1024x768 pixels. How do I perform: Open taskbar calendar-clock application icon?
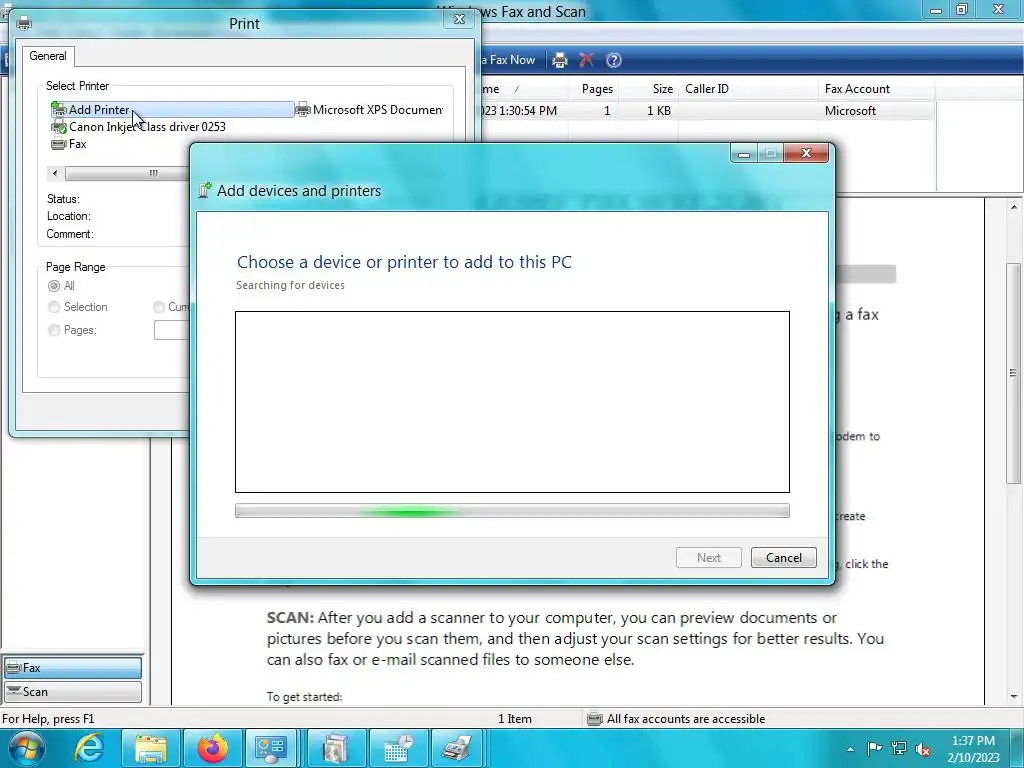tap(398, 748)
